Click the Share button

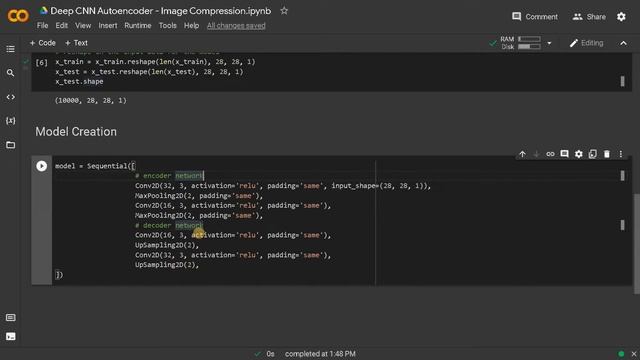589,17
